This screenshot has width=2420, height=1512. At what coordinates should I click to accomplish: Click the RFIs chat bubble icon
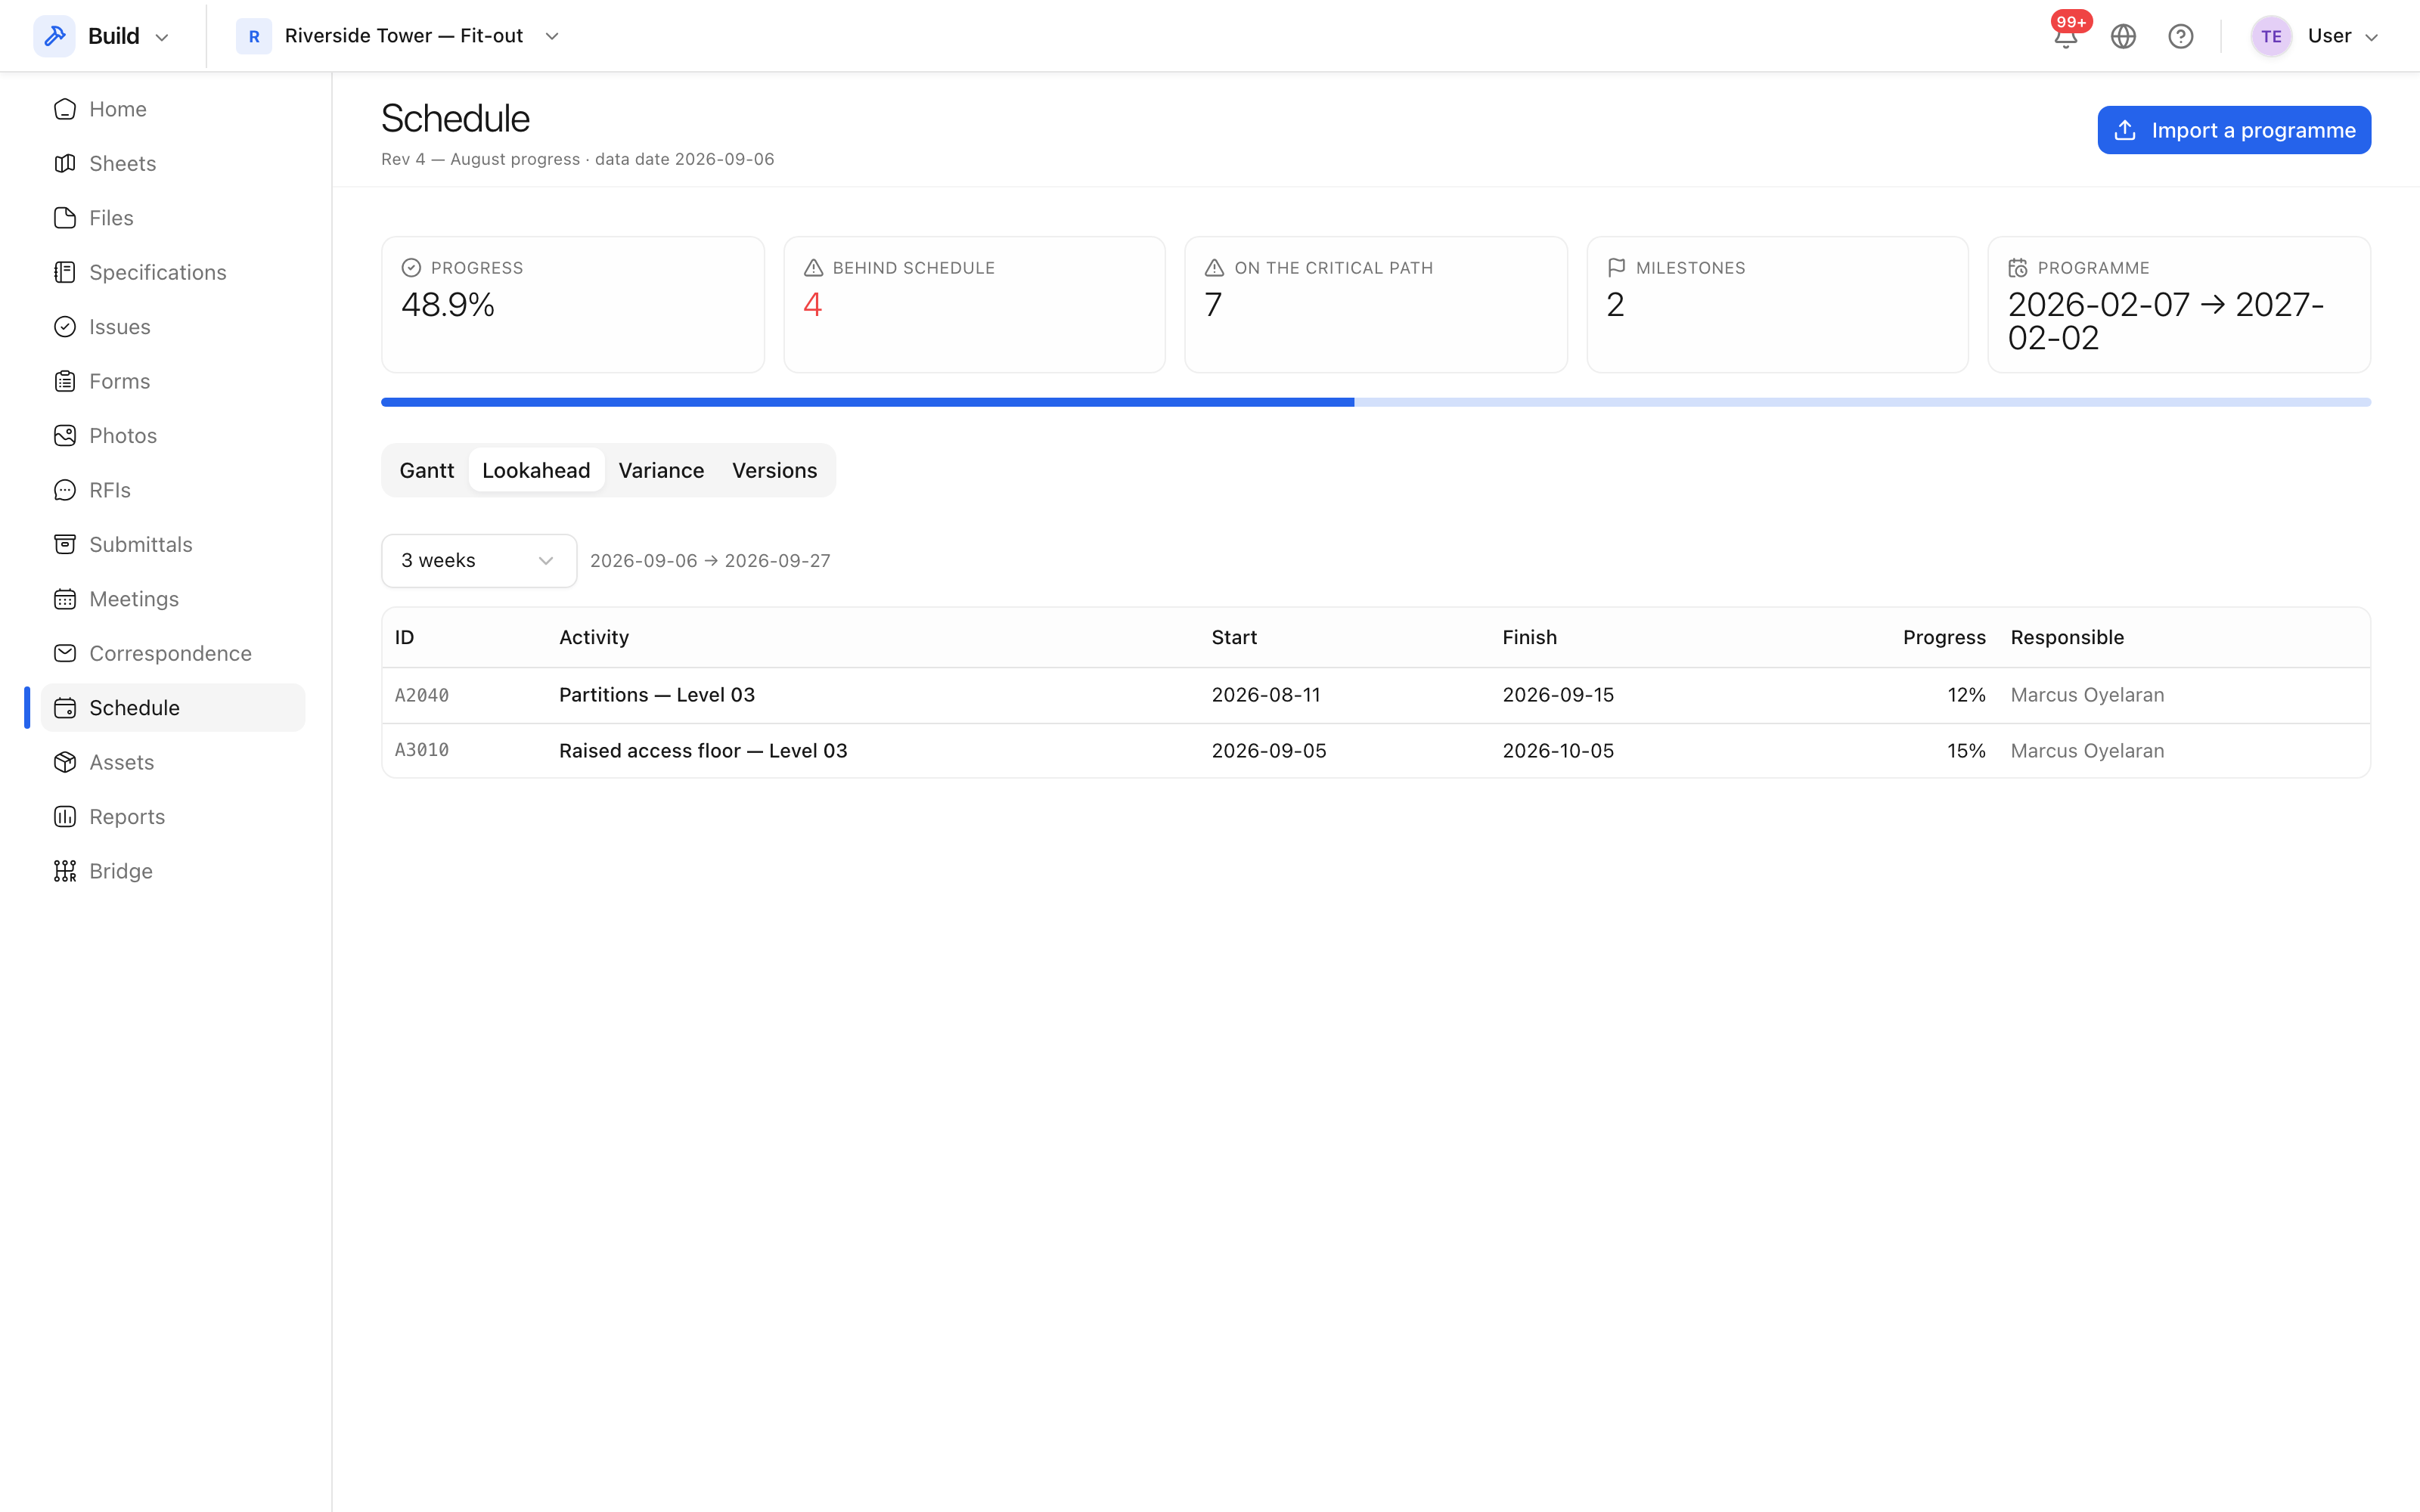pos(65,490)
